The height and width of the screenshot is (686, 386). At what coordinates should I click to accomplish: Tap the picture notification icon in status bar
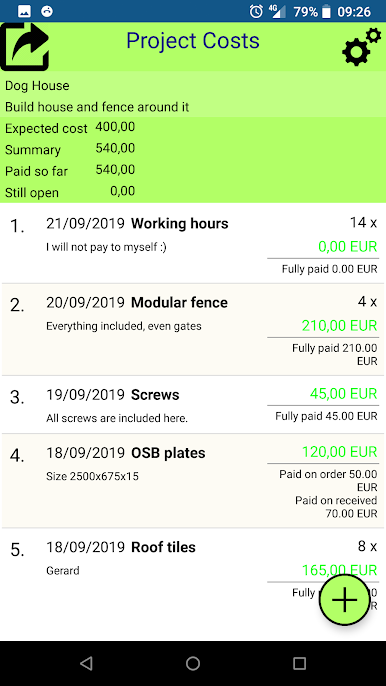25,12
